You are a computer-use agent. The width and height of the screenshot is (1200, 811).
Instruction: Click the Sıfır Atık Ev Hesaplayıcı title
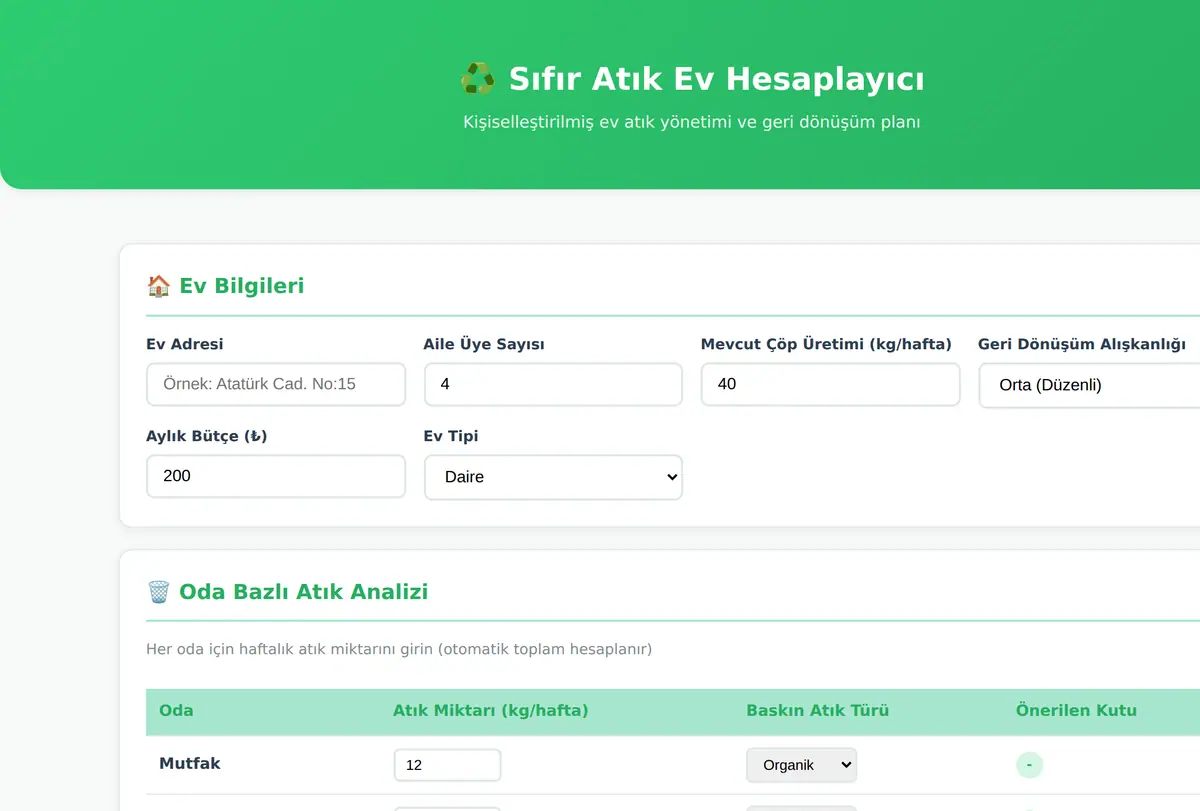click(x=716, y=78)
